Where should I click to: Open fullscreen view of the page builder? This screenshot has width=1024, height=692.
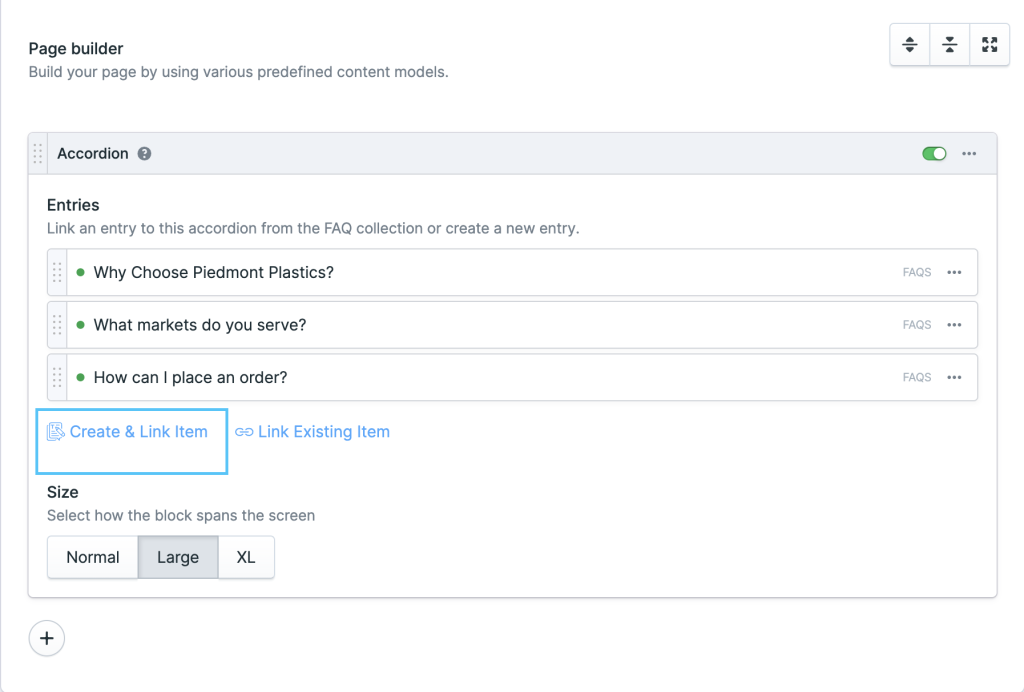[989, 44]
